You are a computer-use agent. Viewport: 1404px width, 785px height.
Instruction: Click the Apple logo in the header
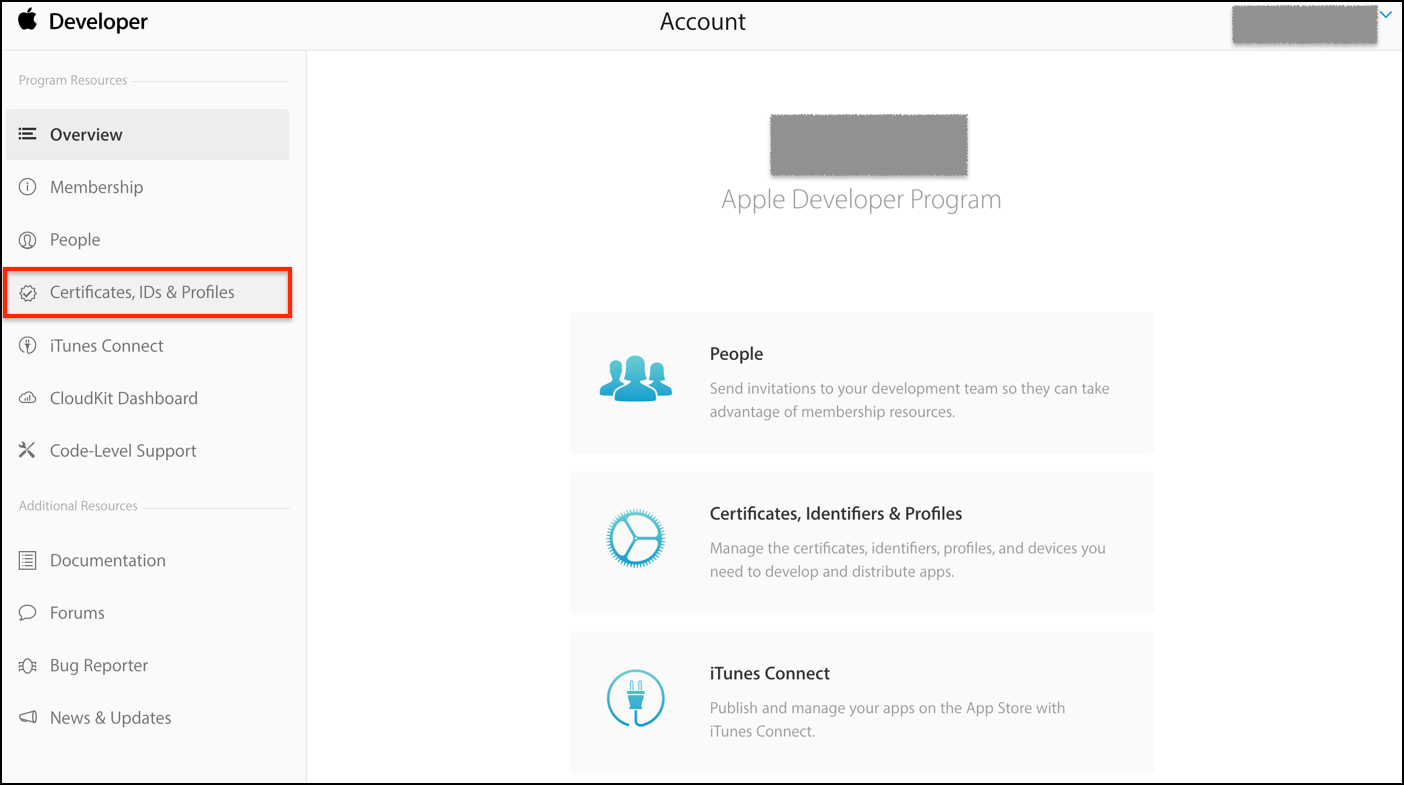(25, 20)
